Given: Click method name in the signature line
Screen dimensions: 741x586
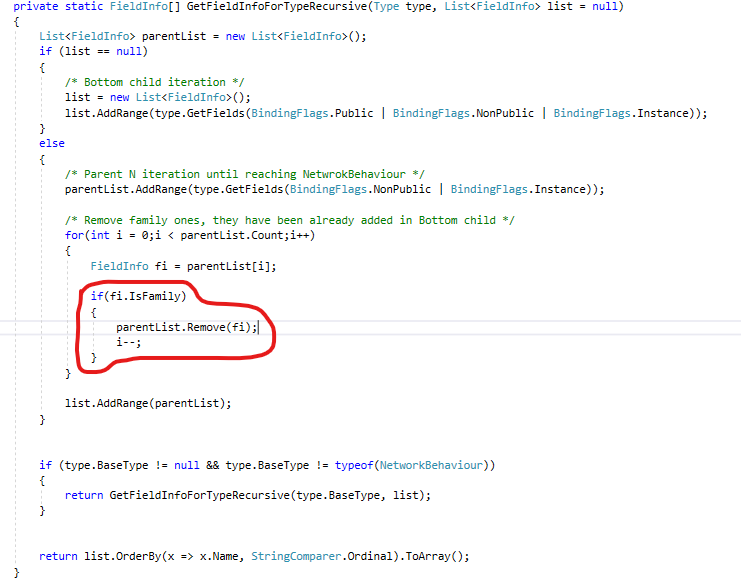Looking at the screenshot, I should click(x=277, y=7).
